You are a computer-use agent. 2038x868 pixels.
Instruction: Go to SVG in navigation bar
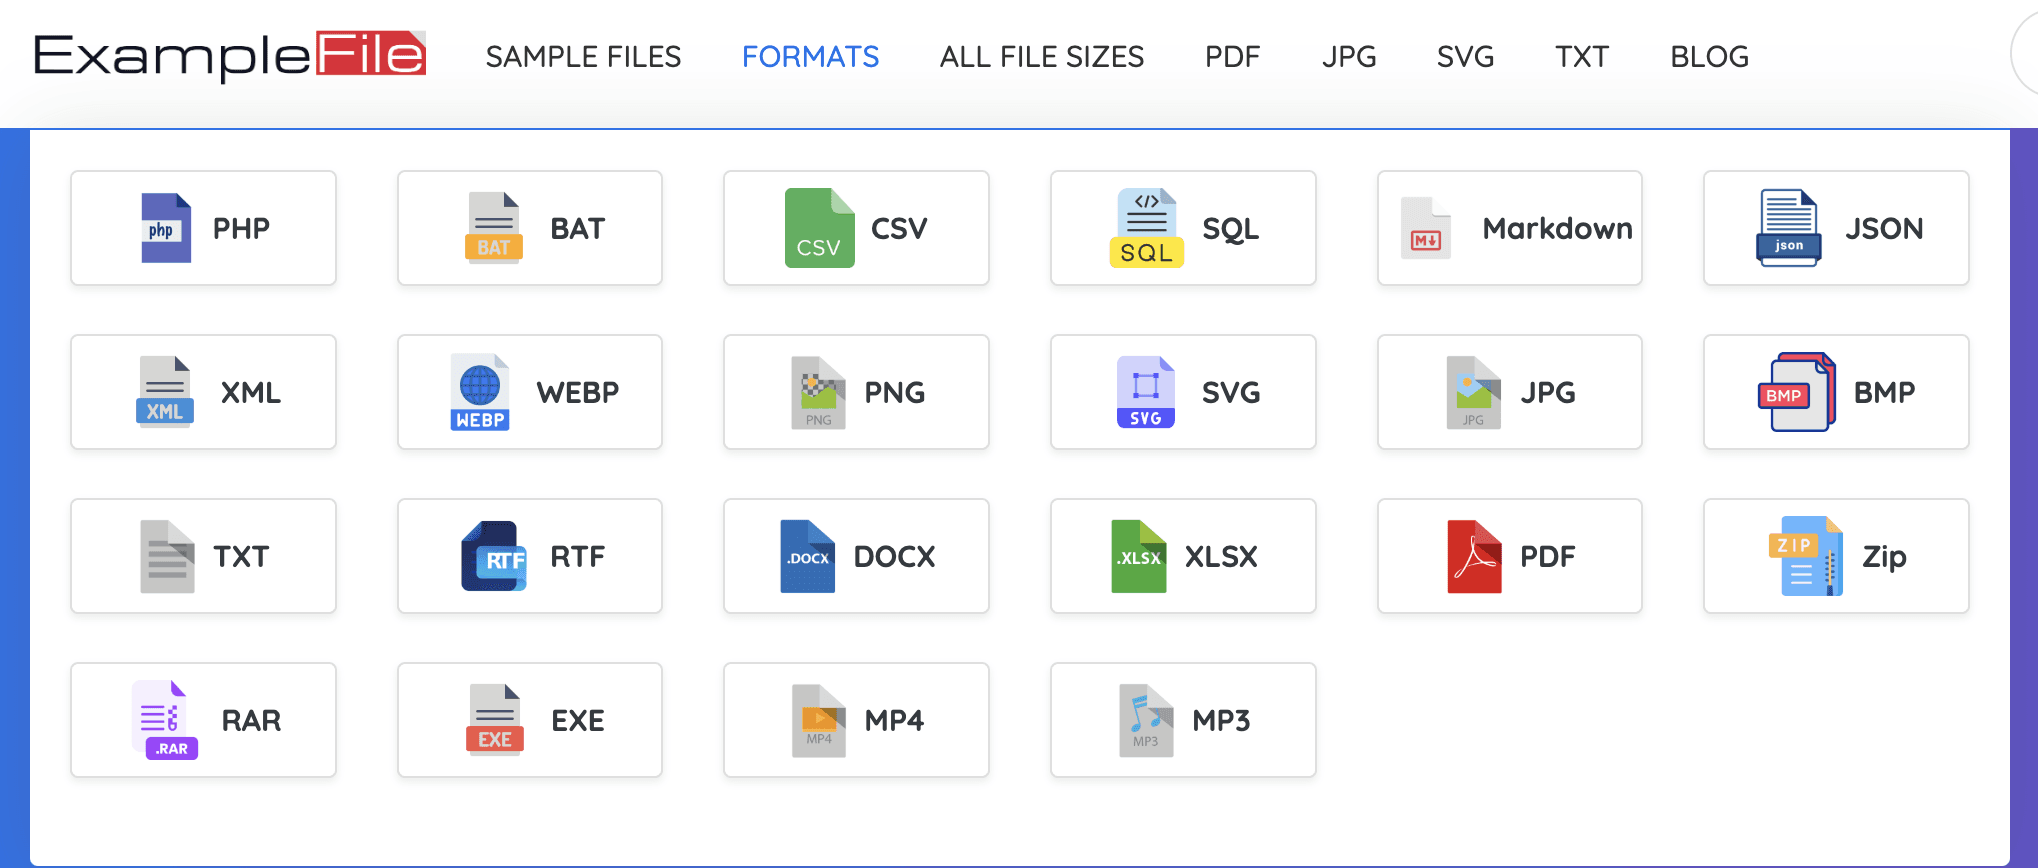click(1466, 57)
